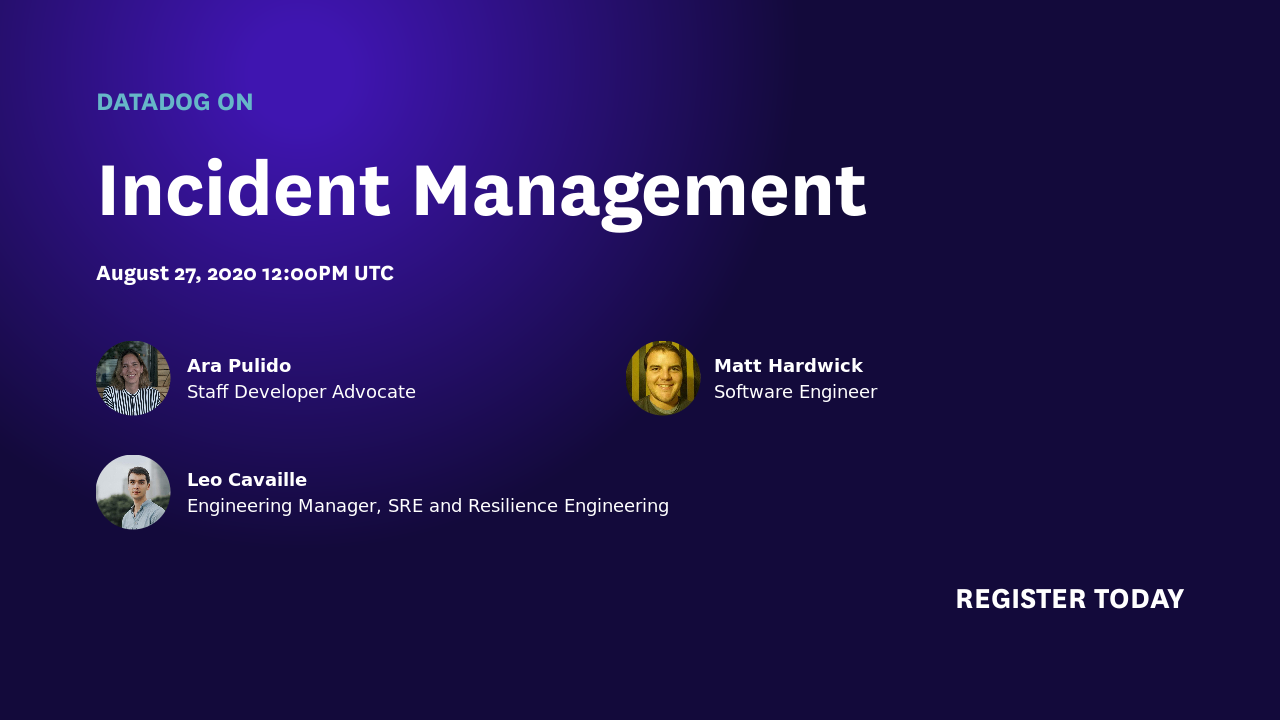
Task: Click the 12:00PM UTC time text
Action: [330, 272]
